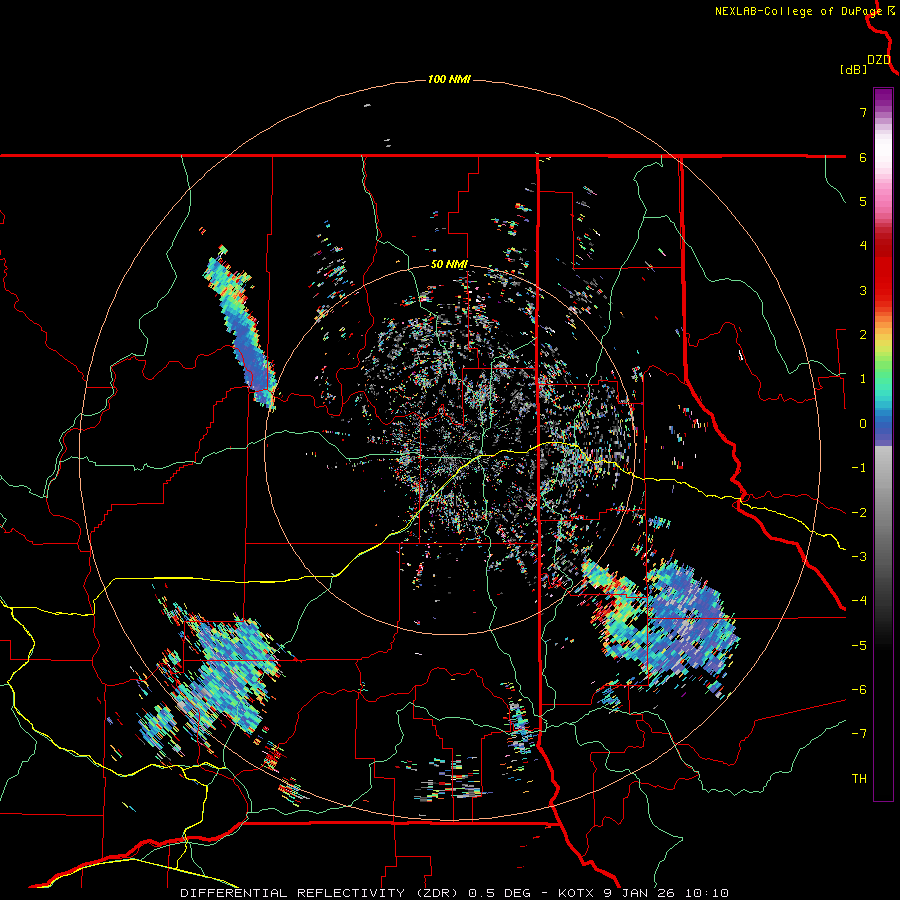
Task: Click the 2 value on color scale
Action: 863,335
